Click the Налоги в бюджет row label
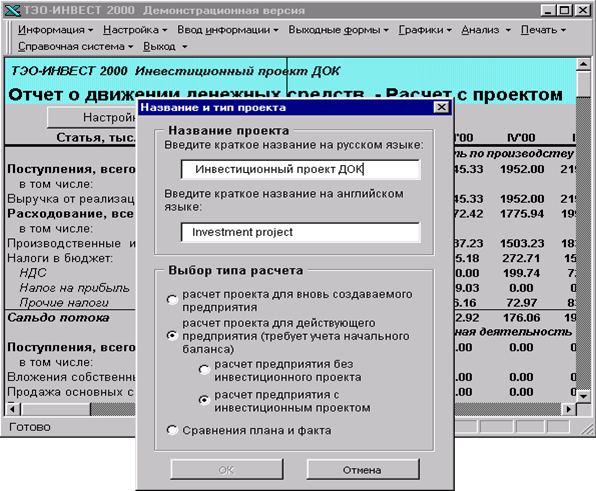Image resolution: width=596 pixels, height=491 pixels. click(x=60, y=258)
